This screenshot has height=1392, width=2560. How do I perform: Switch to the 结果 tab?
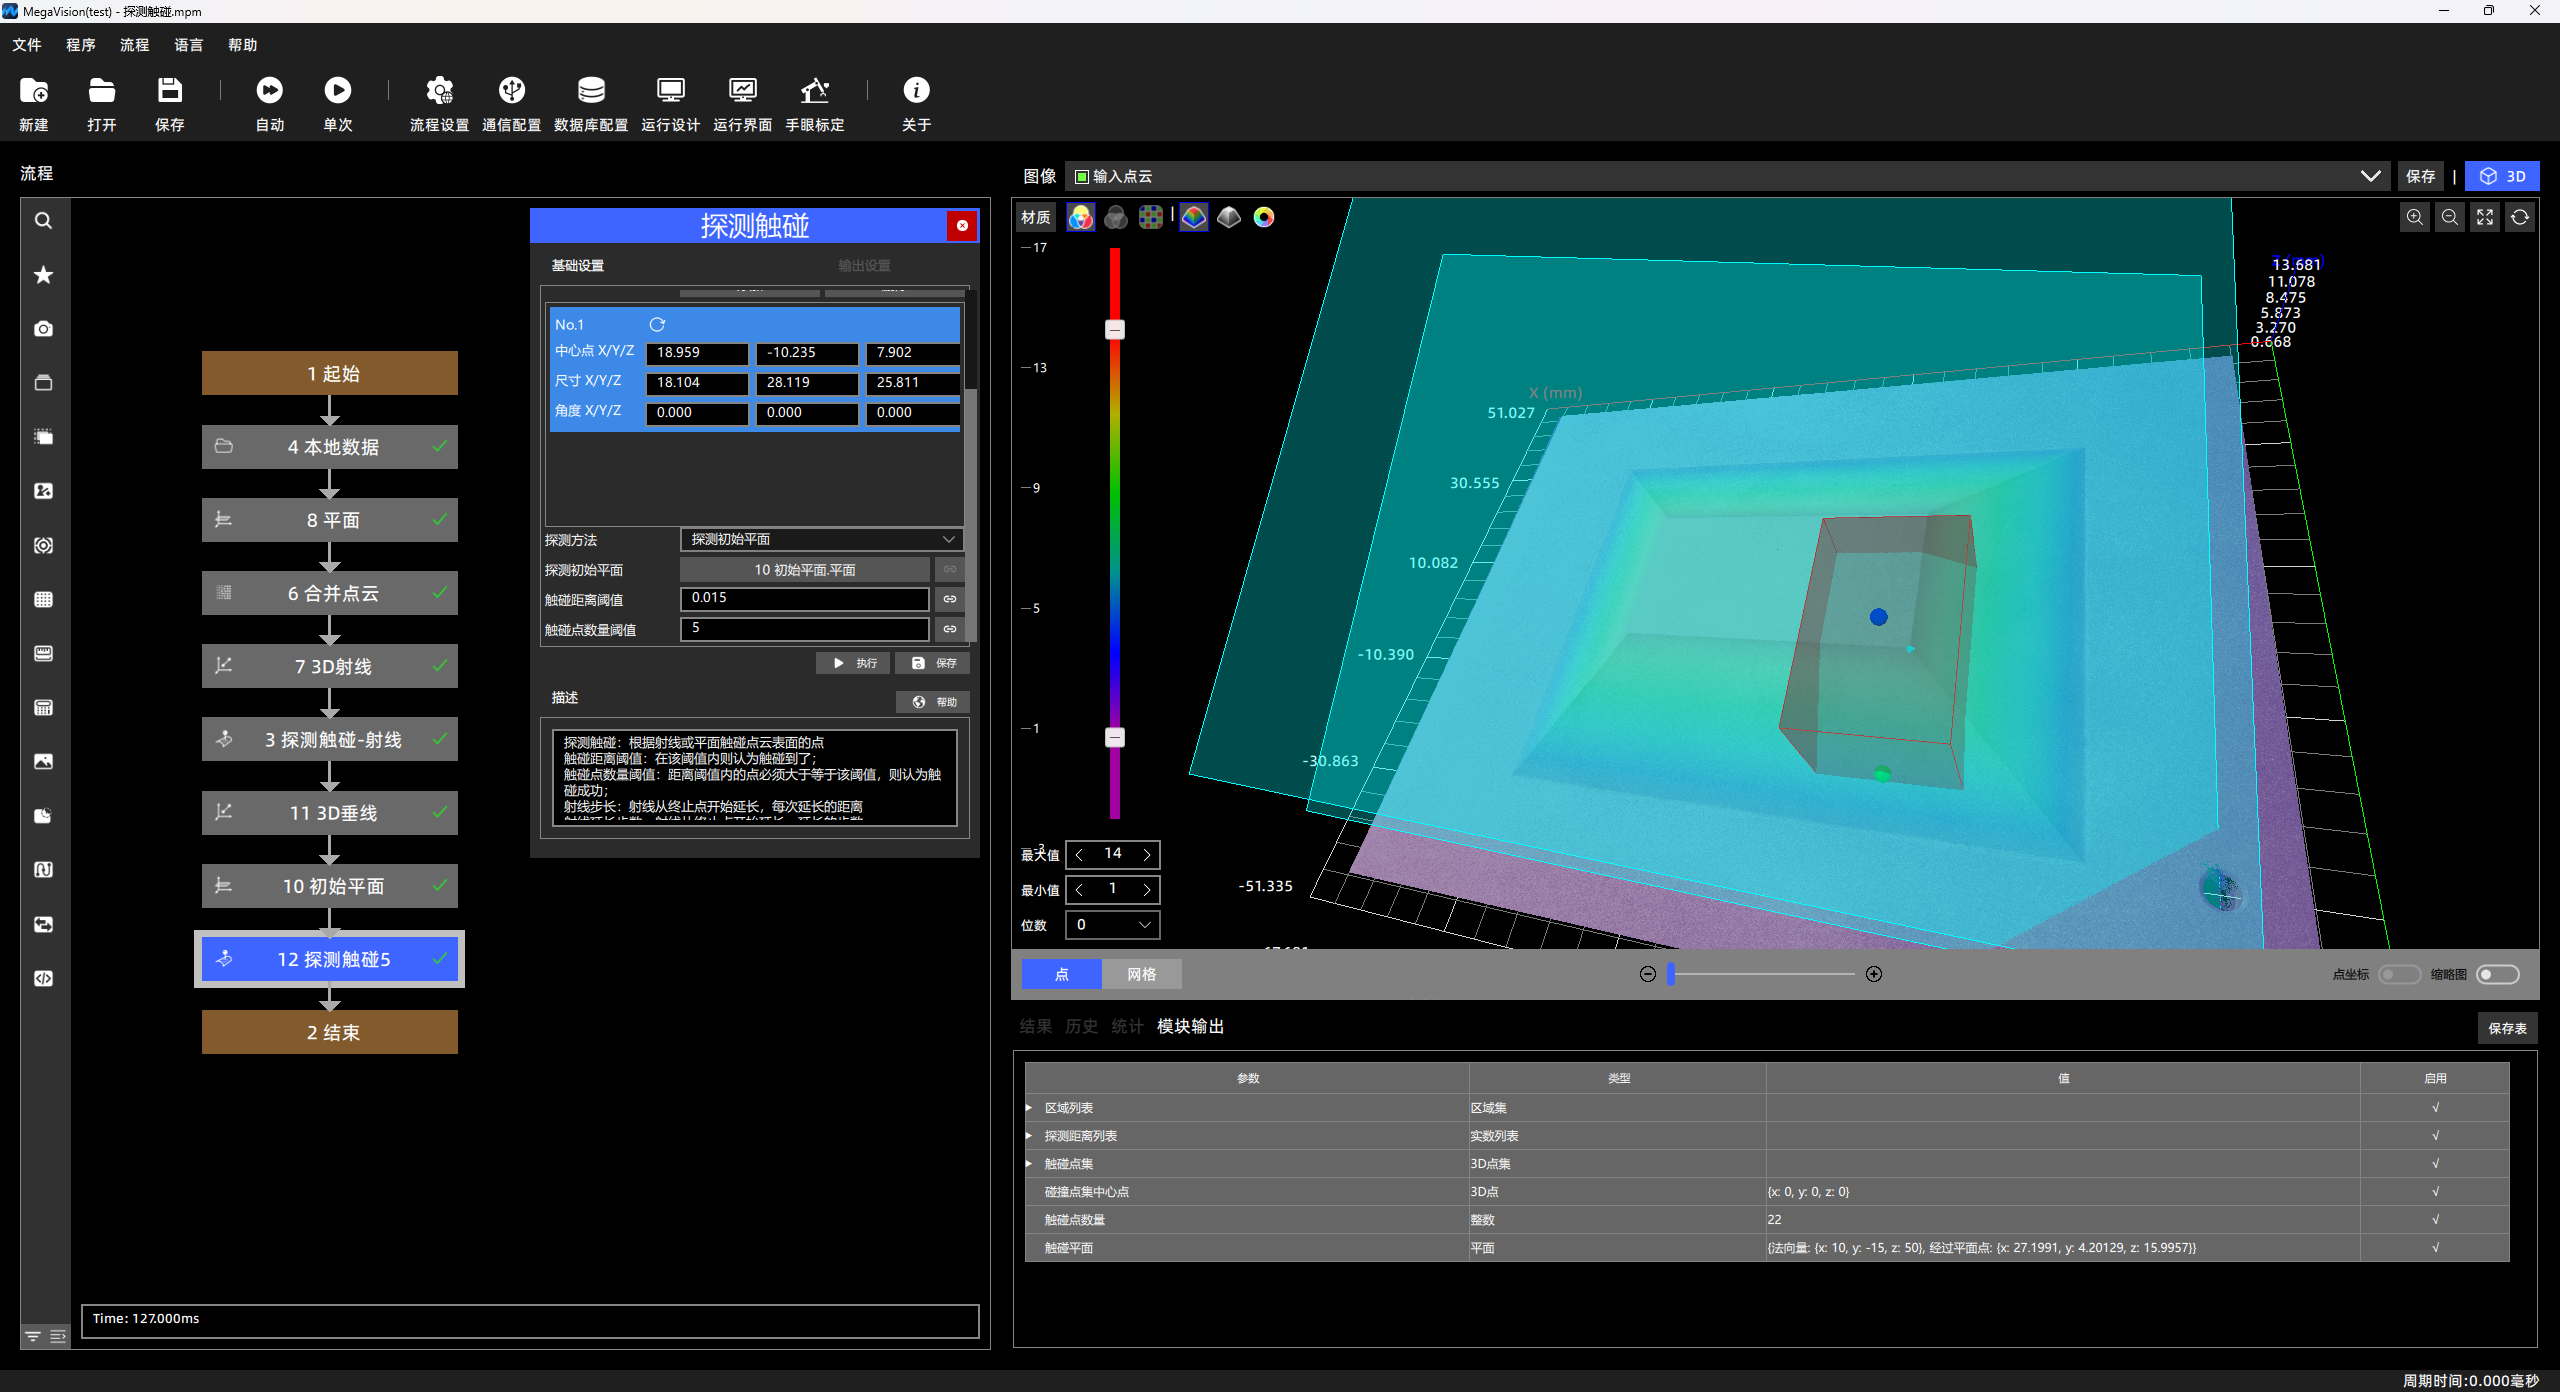(x=1036, y=1027)
